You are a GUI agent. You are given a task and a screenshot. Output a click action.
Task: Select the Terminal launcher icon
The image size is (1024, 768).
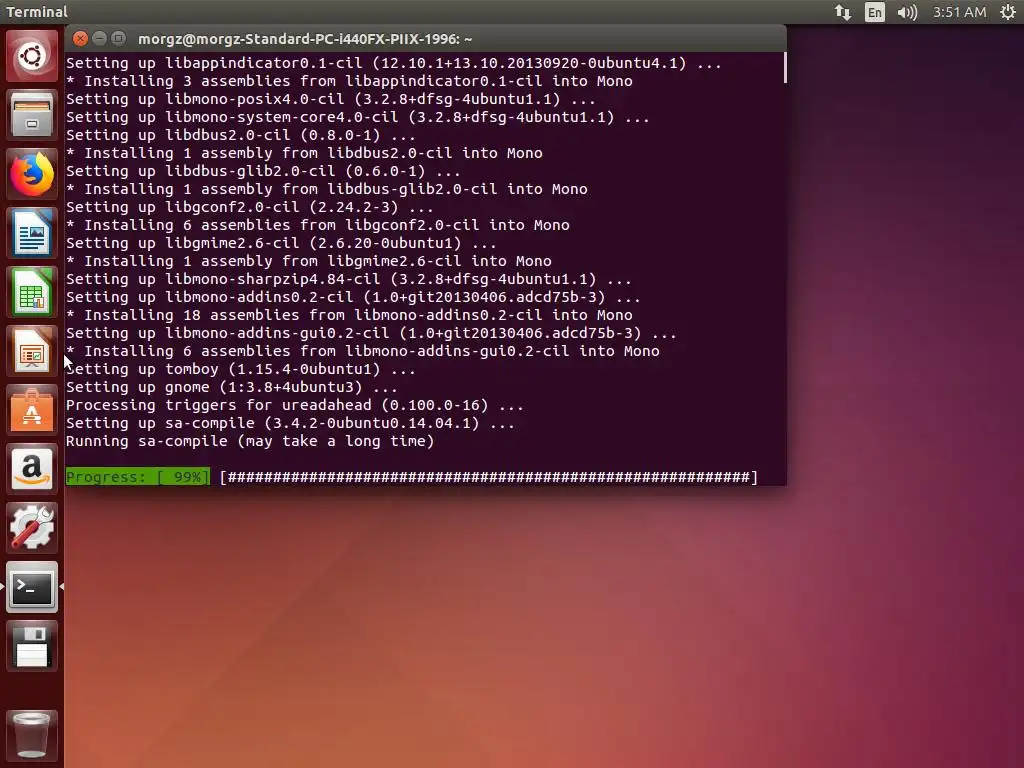pyautogui.click(x=31, y=586)
